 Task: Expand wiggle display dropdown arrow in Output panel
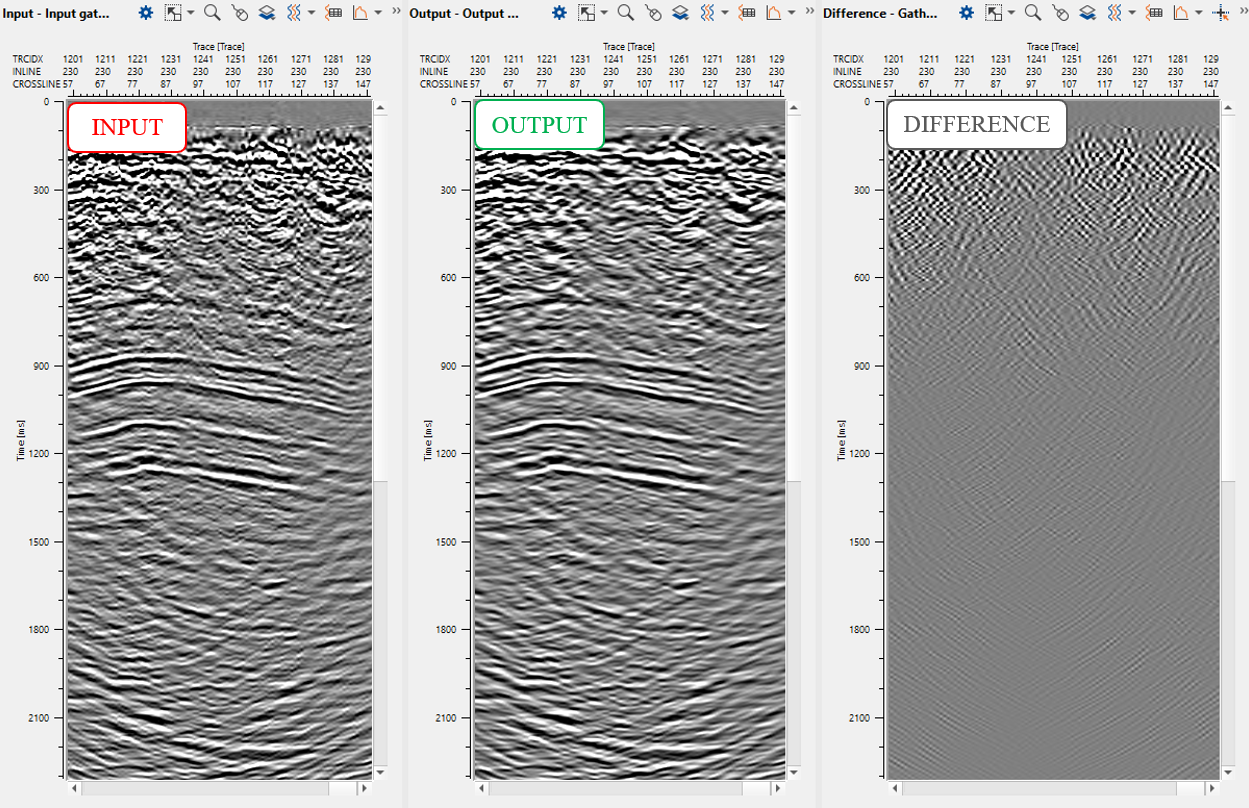click(x=725, y=13)
